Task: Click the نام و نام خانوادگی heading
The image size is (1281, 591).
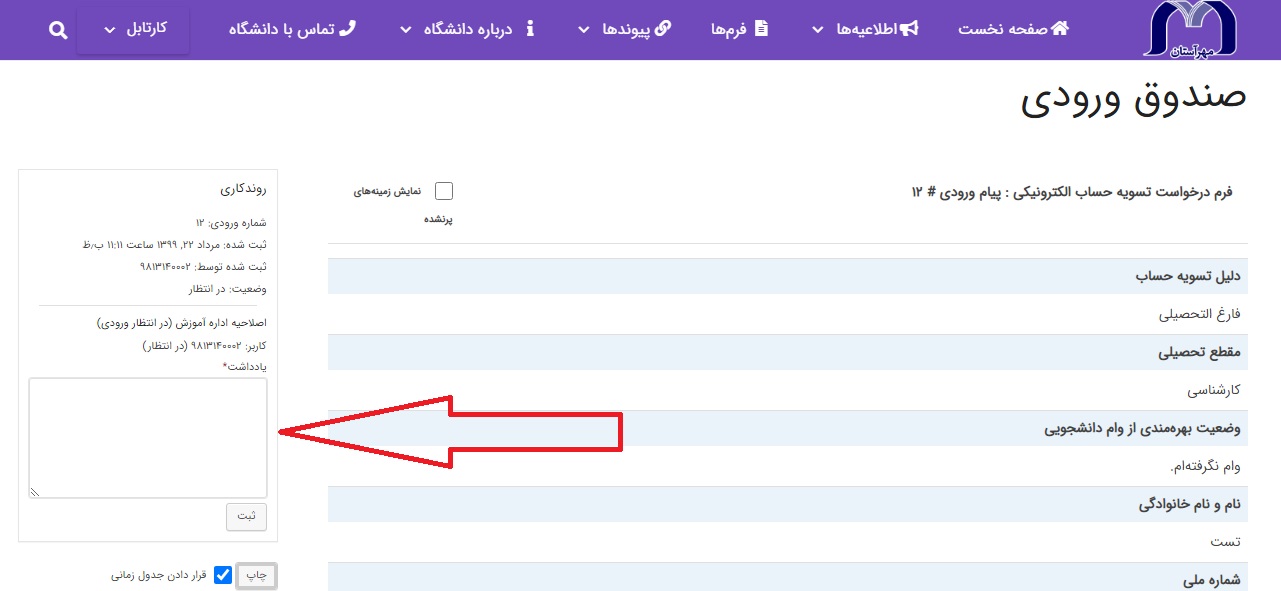Action: [x=1190, y=504]
